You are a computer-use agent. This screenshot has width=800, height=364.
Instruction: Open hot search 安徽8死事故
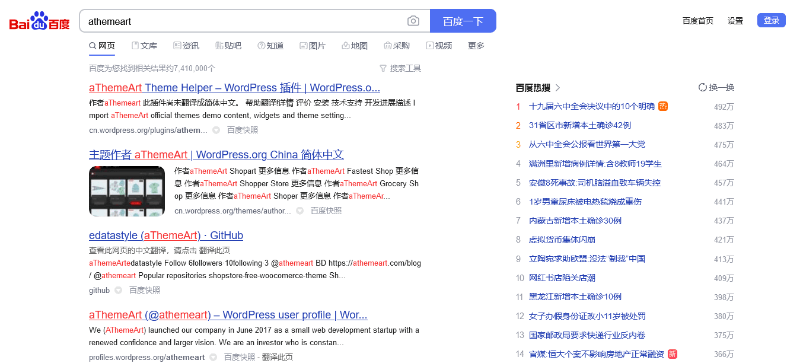595,182
